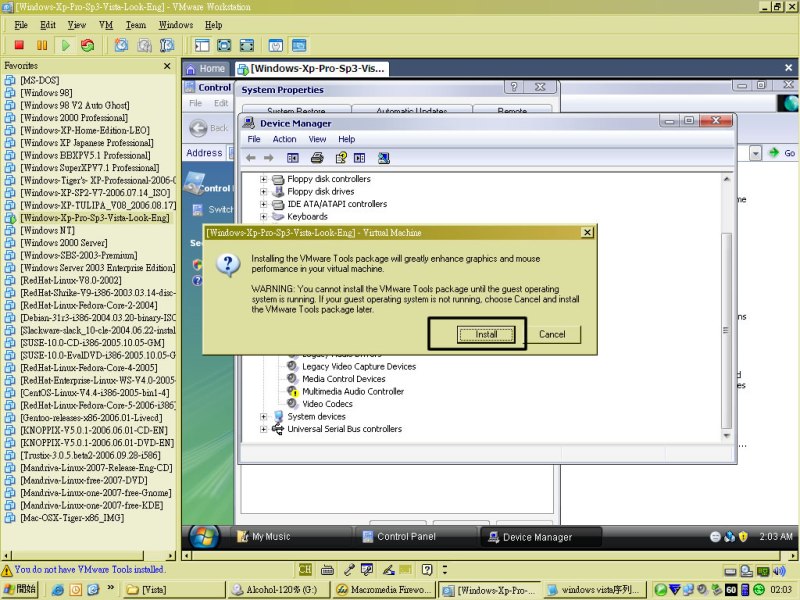
Task: Click Device Manager help properties icon
Action: pos(341,158)
